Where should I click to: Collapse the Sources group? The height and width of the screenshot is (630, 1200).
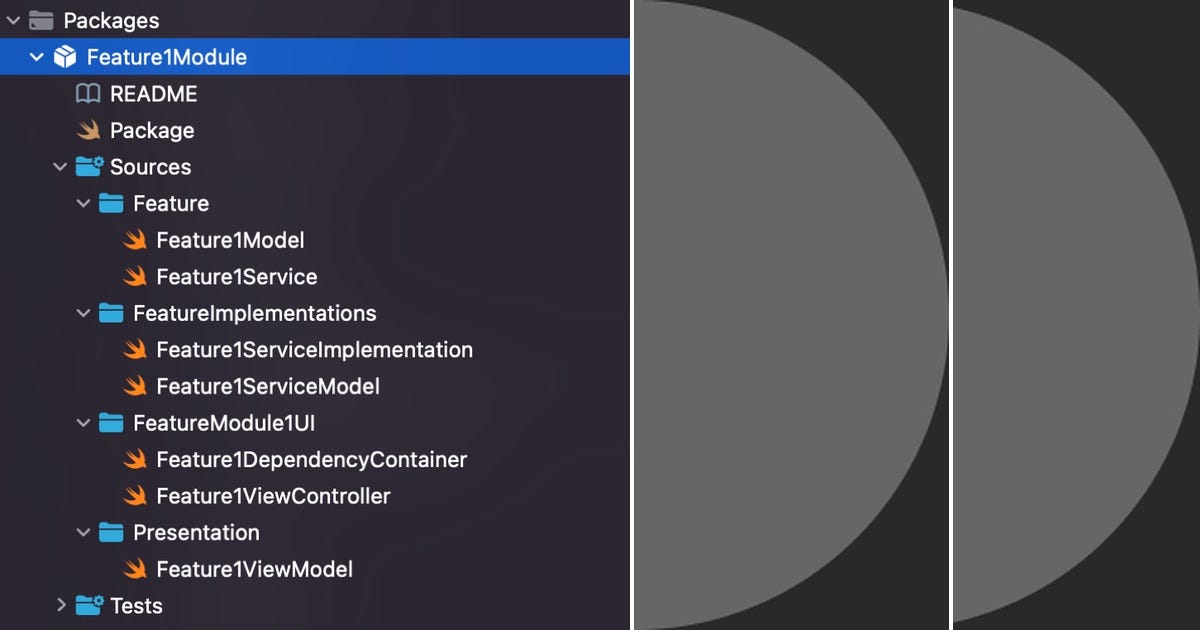pos(60,166)
